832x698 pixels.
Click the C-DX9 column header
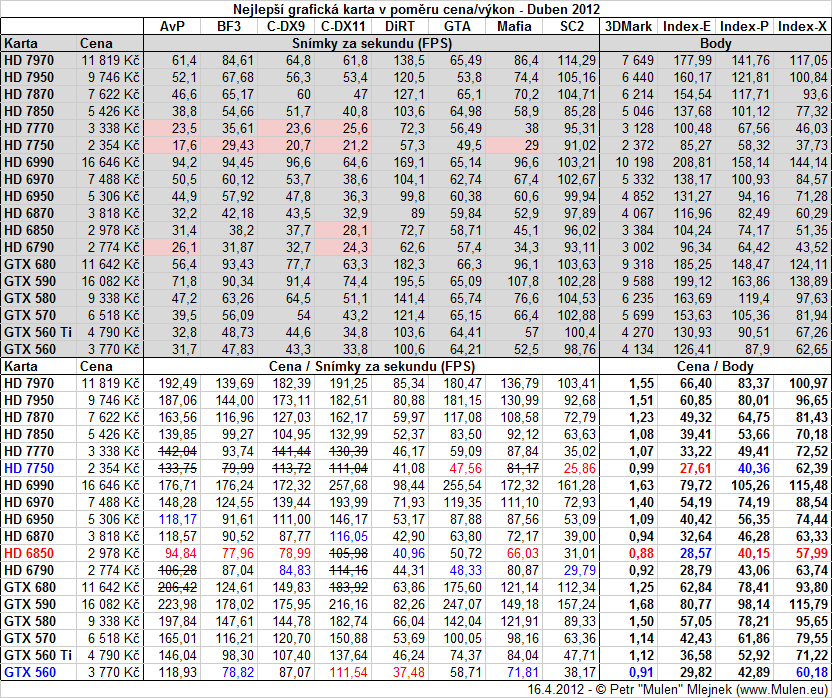coord(286,27)
